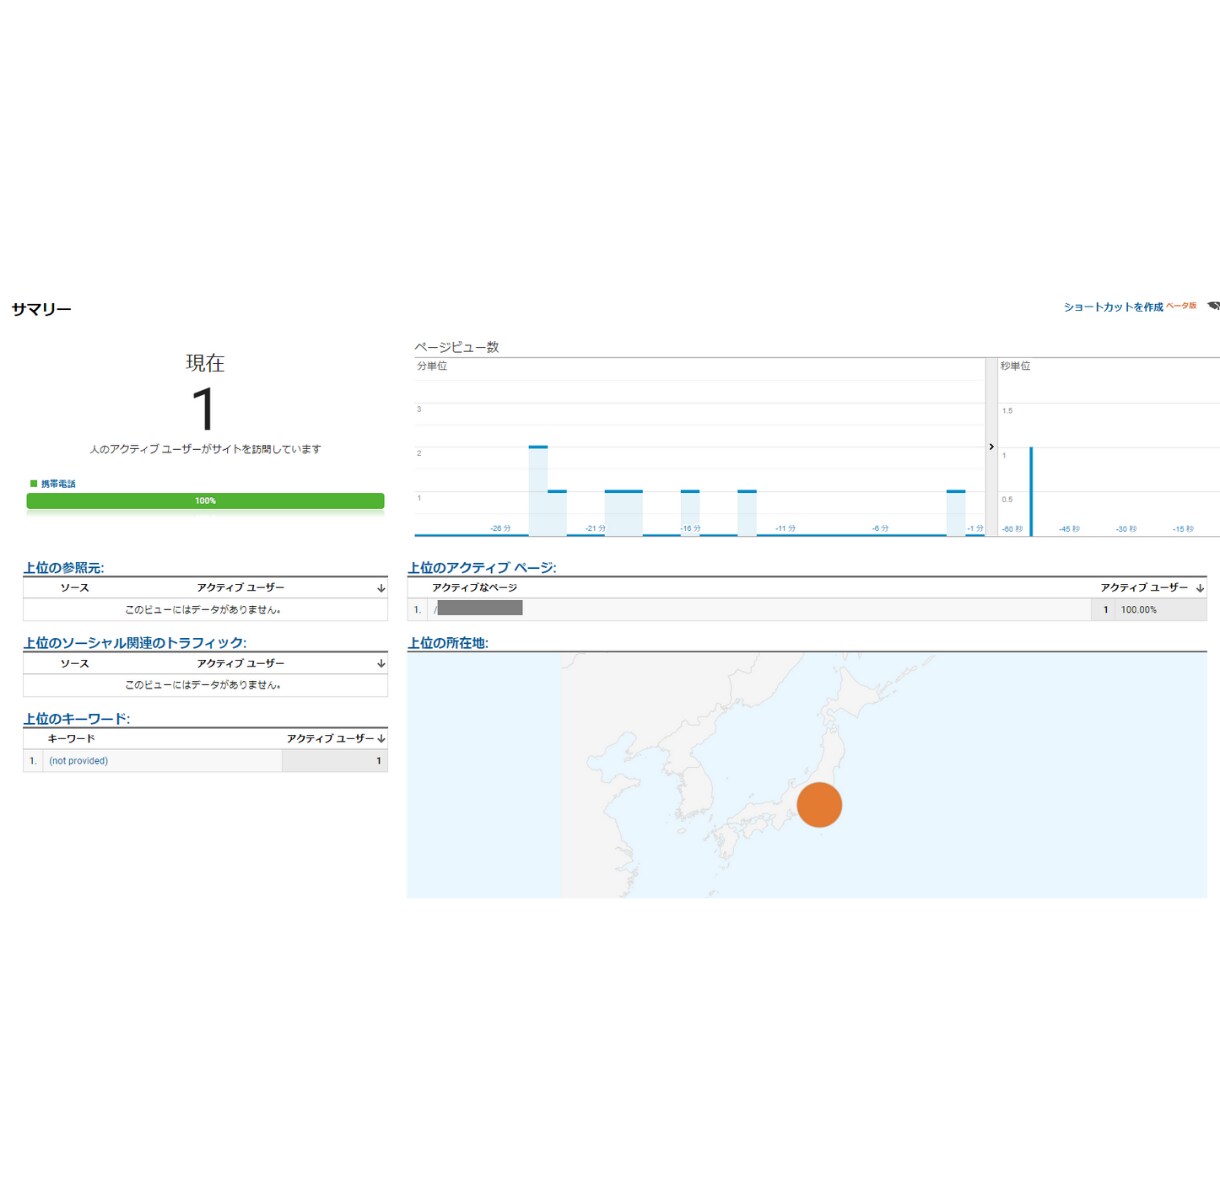The height and width of the screenshot is (1200, 1220).
Task: Open the 上位のキーワード heading link
Action: click(77, 719)
